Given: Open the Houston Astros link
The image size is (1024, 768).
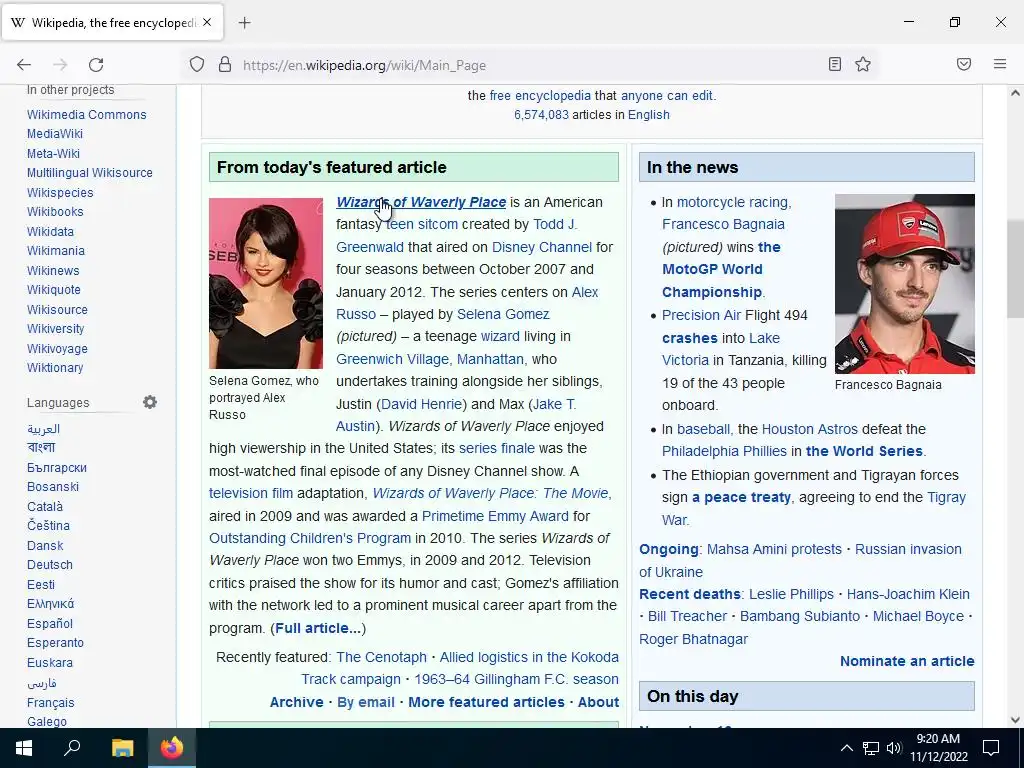Looking at the screenshot, I should [x=810, y=429].
